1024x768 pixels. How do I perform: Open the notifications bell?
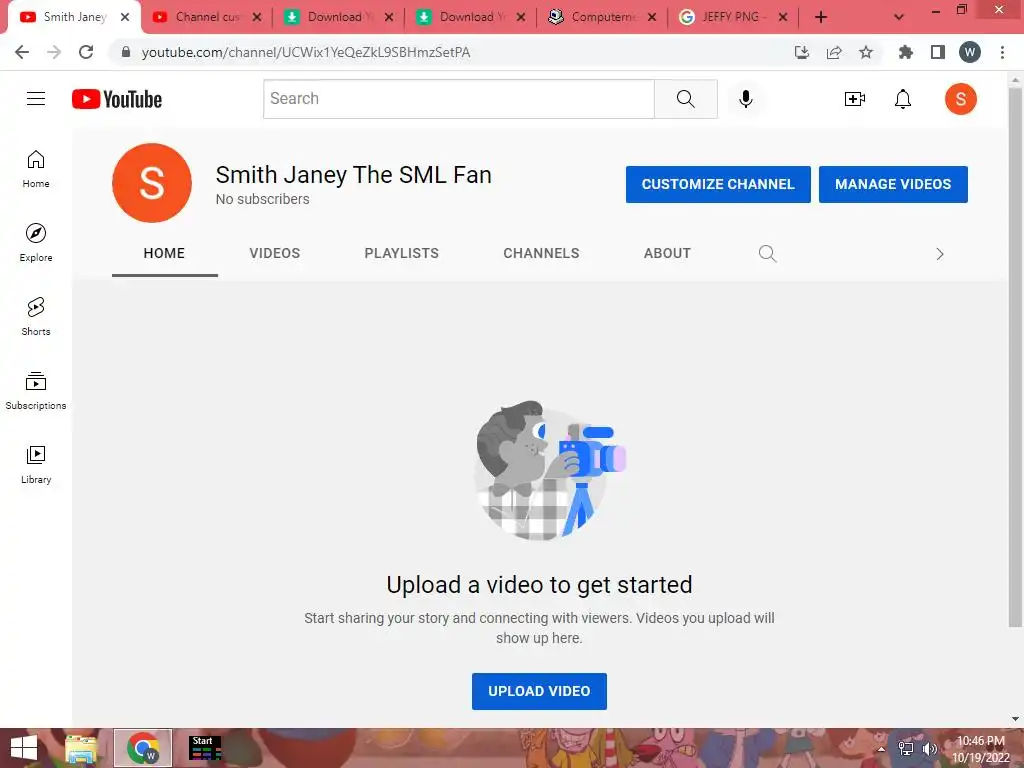pyautogui.click(x=903, y=99)
